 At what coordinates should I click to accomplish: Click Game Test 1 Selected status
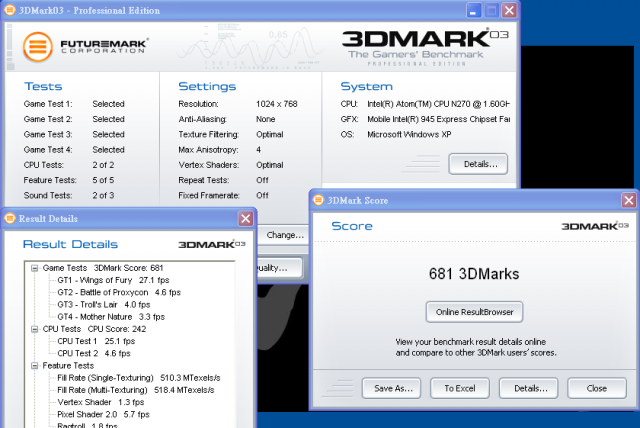108,104
